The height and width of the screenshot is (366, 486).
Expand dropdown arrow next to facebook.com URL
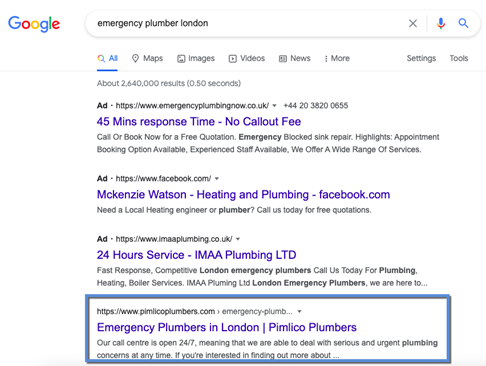[217, 179]
